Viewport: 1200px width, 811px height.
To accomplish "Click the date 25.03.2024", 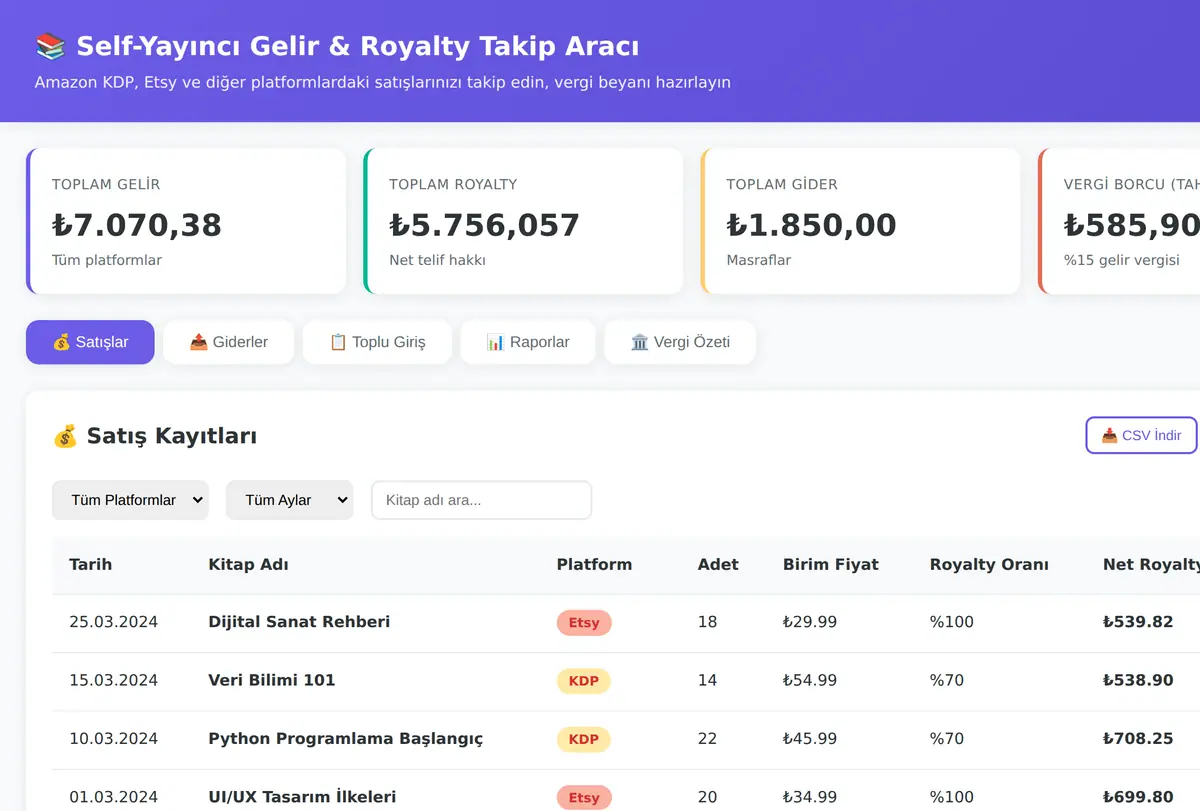I will pos(113,622).
